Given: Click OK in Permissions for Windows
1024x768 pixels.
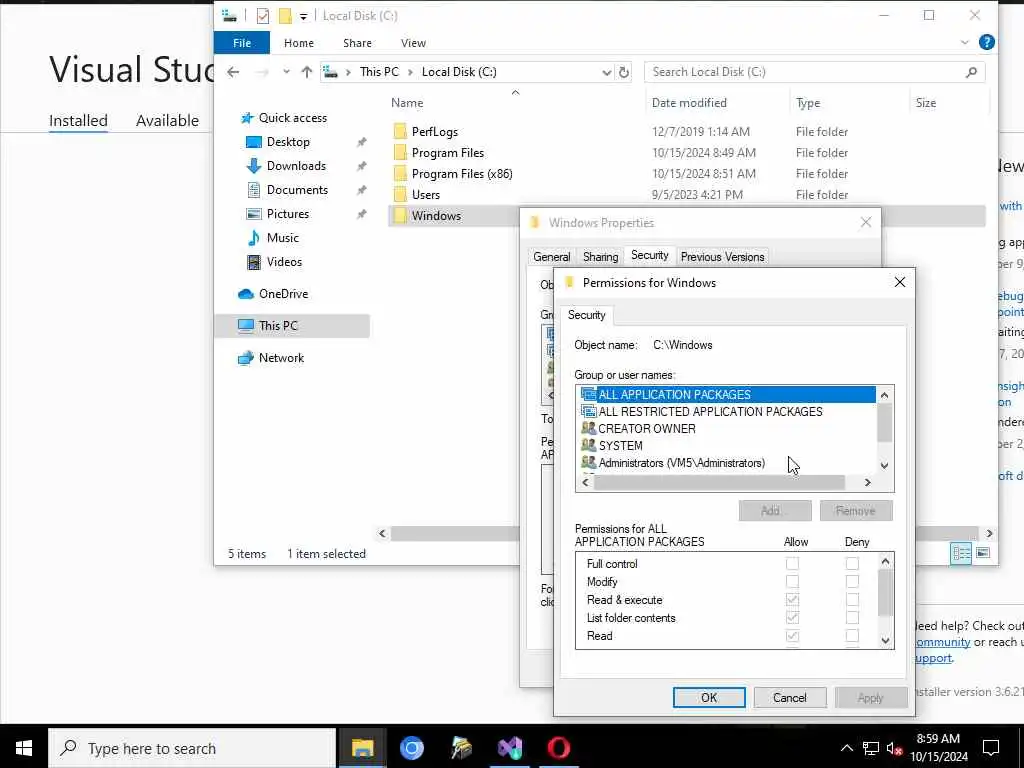Looking at the screenshot, I should point(709,697).
